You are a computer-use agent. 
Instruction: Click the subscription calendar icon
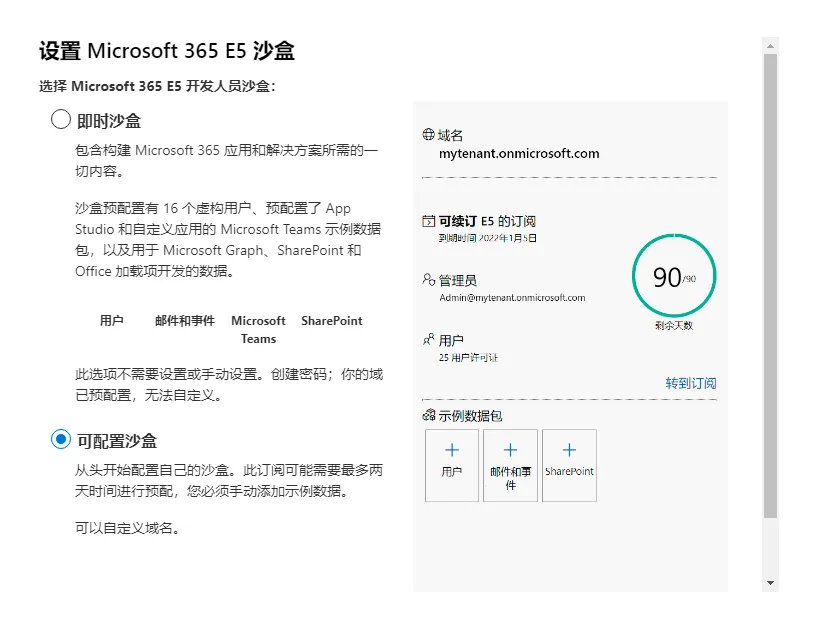click(429, 221)
